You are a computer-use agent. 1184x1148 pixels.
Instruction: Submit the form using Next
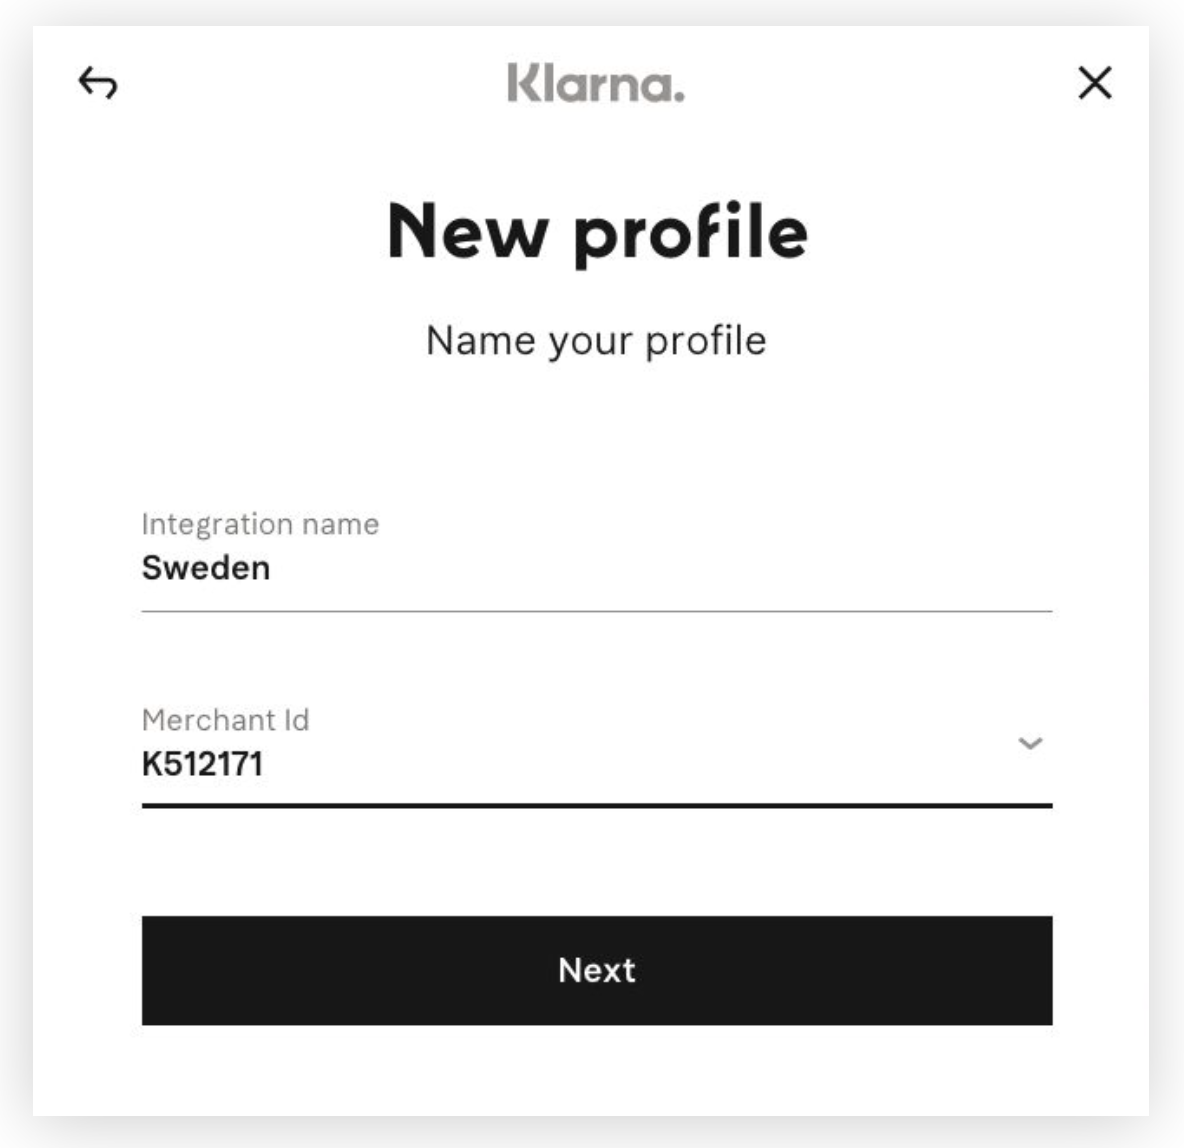(598, 970)
